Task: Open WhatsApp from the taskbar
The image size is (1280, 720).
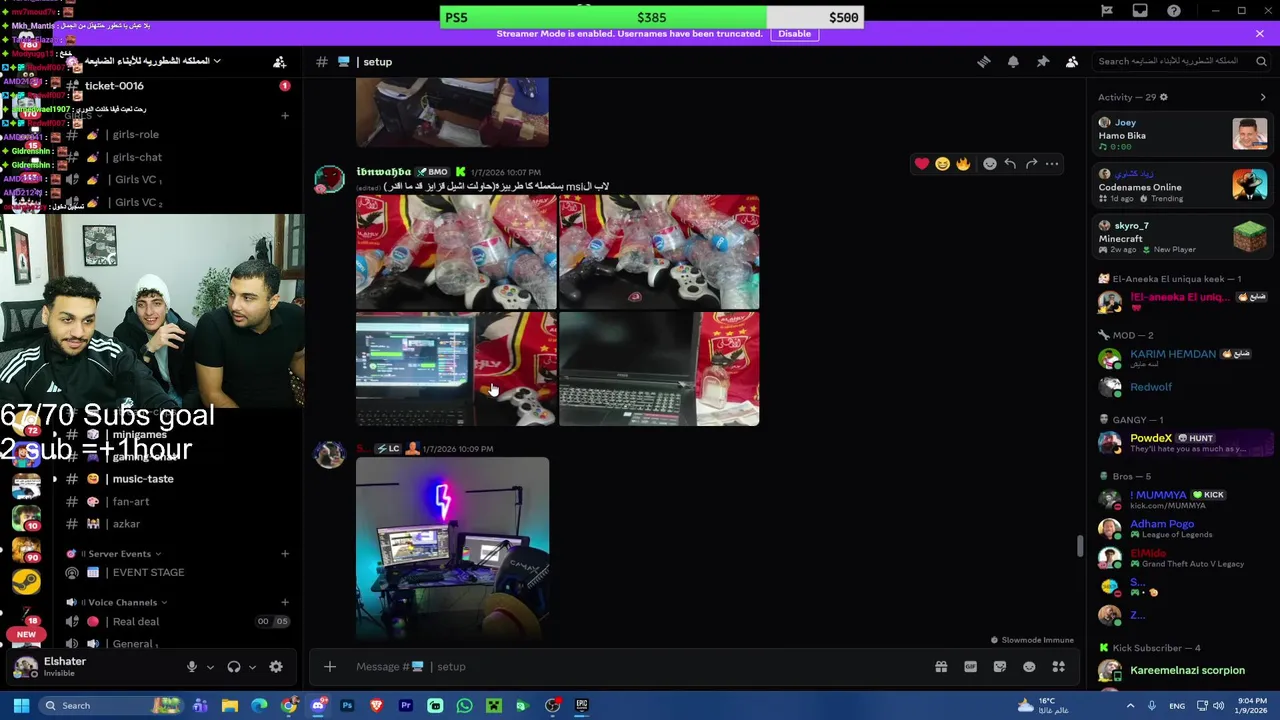Action: [464, 706]
